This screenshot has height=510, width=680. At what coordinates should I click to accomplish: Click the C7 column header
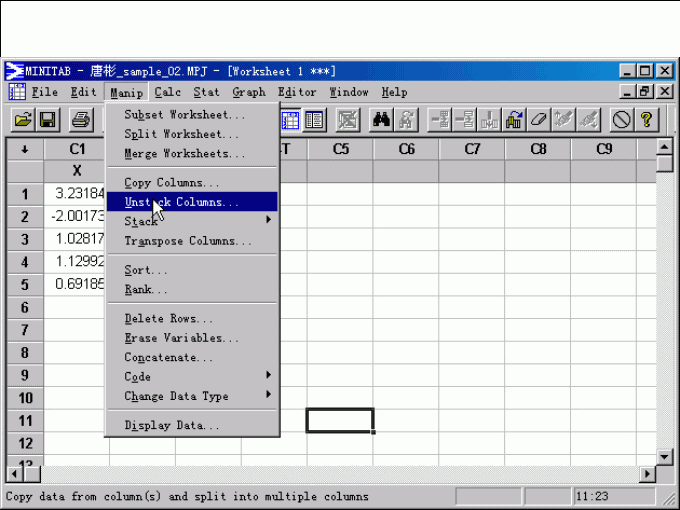click(x=472, y=149)
